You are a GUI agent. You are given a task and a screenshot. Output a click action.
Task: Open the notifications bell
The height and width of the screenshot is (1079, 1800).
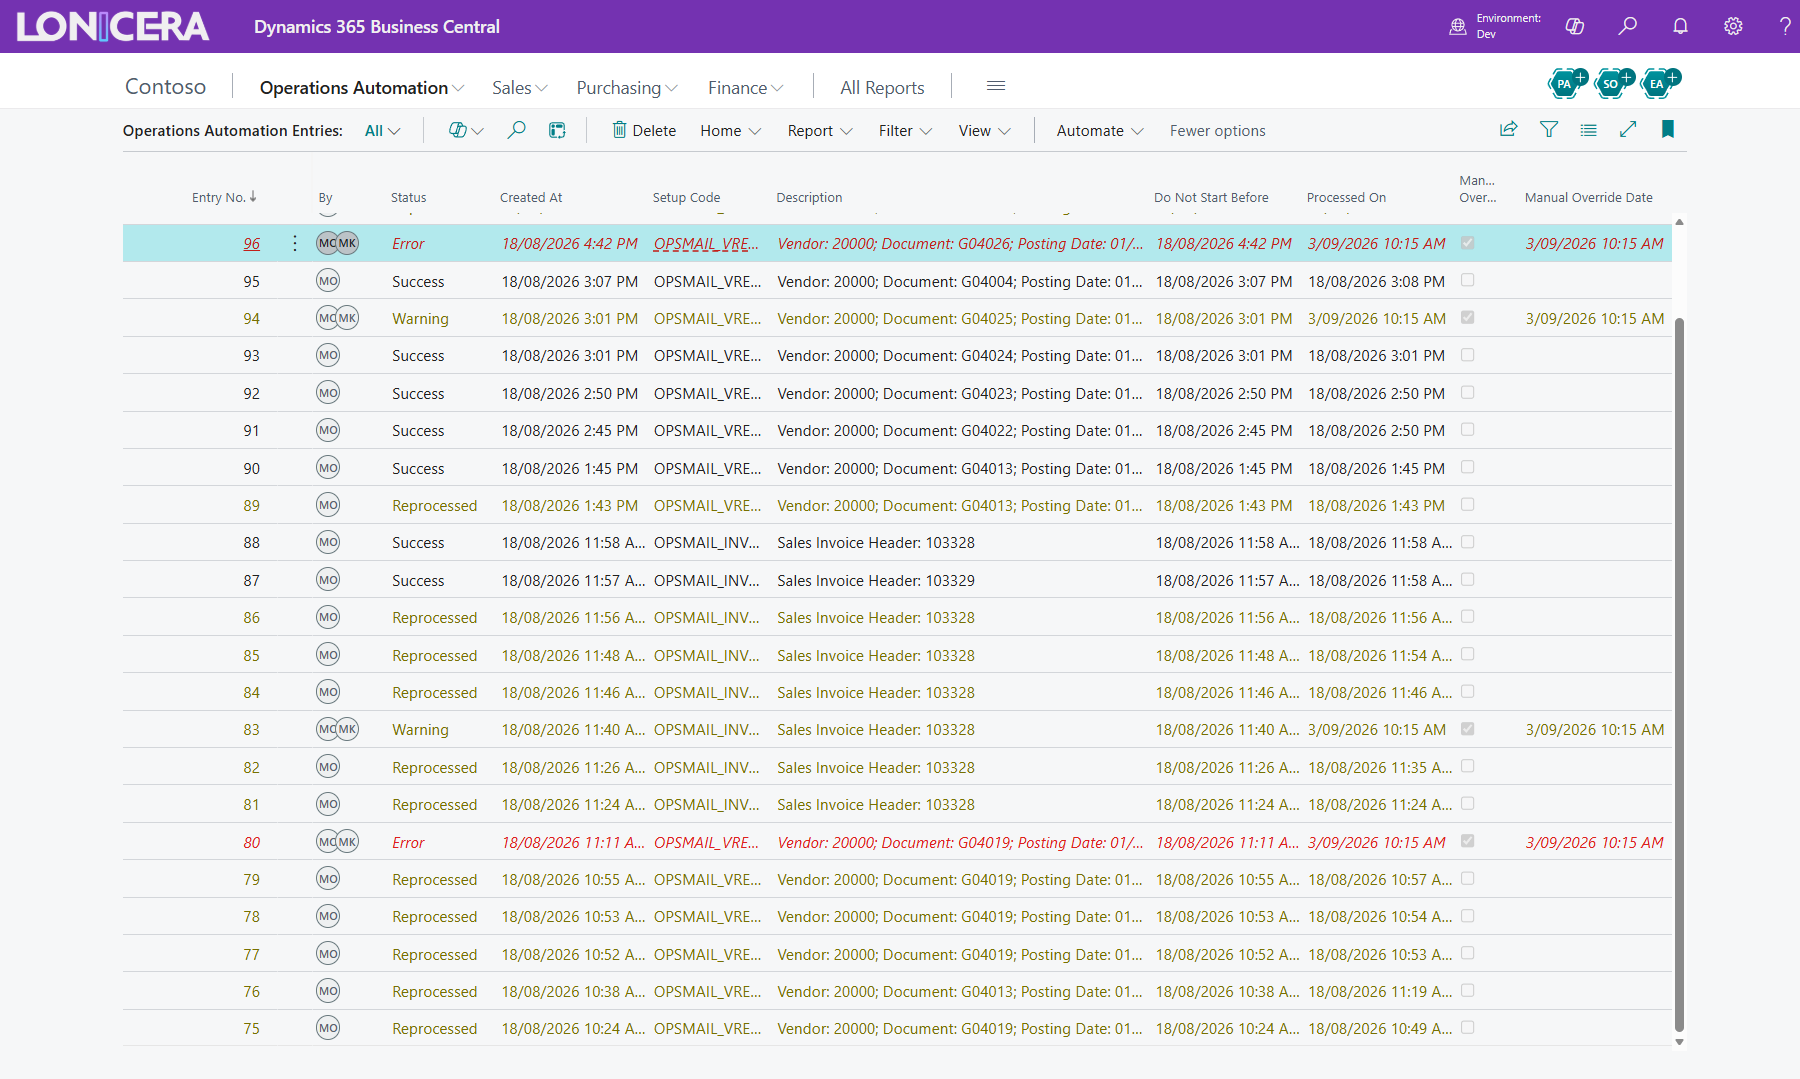click(1681, 27)
